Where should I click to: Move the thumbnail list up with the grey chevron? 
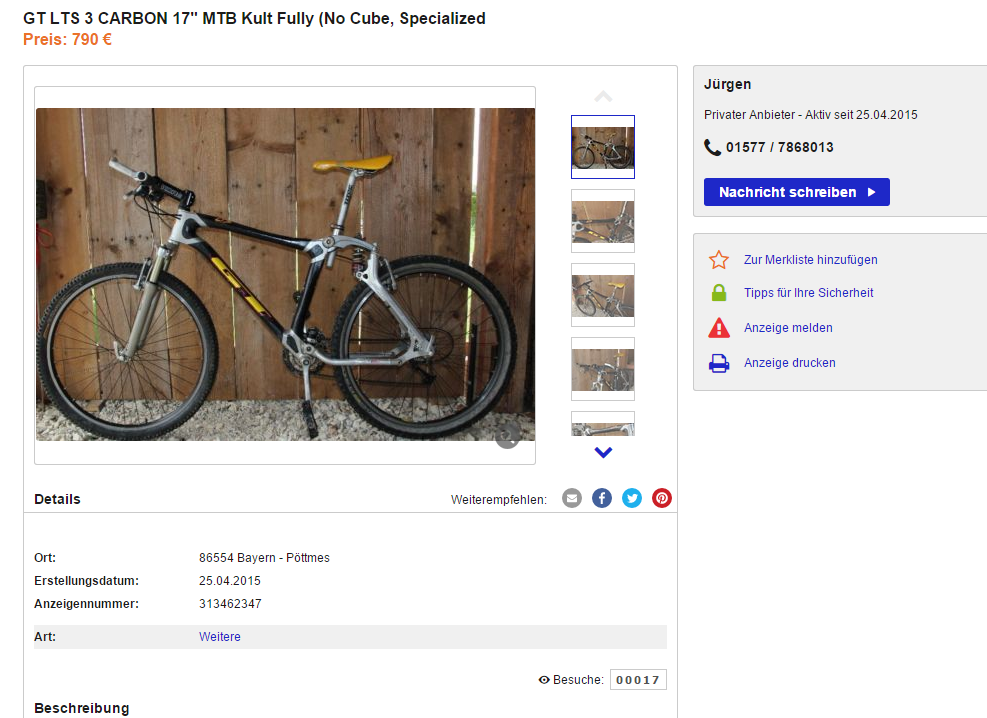[x=603, y=96]
